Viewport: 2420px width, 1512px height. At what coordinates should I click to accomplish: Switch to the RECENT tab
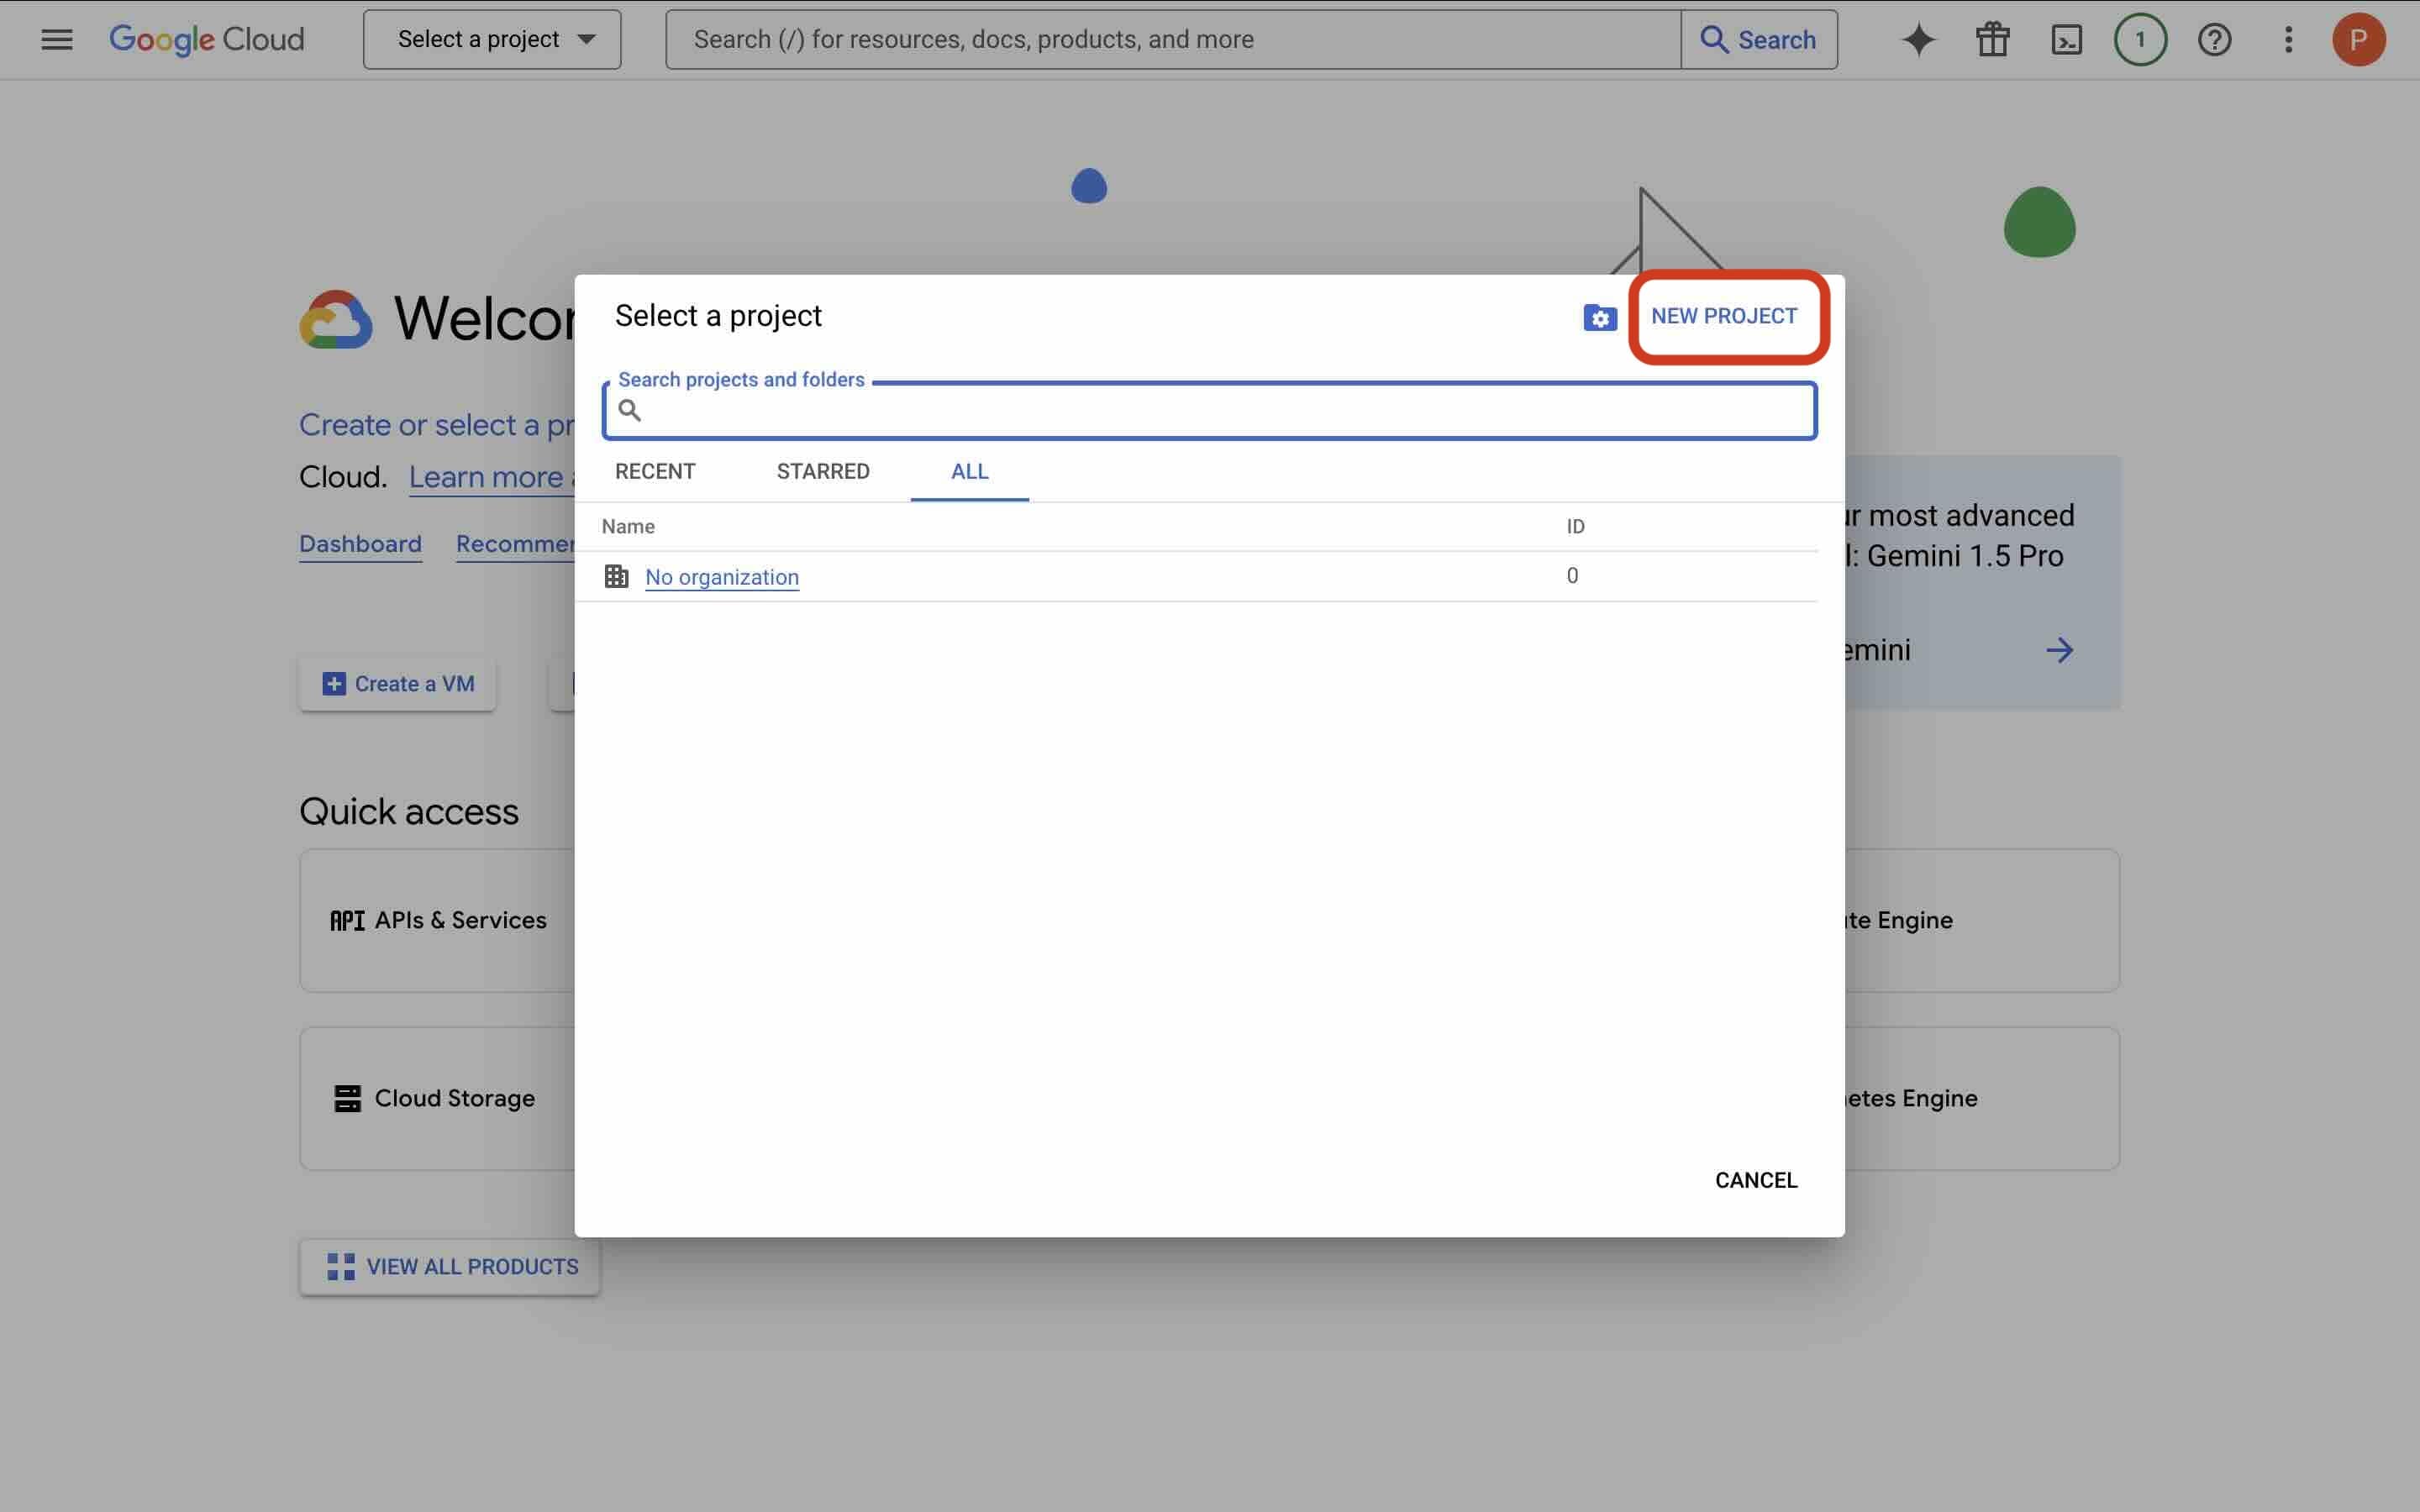[655, 471]
